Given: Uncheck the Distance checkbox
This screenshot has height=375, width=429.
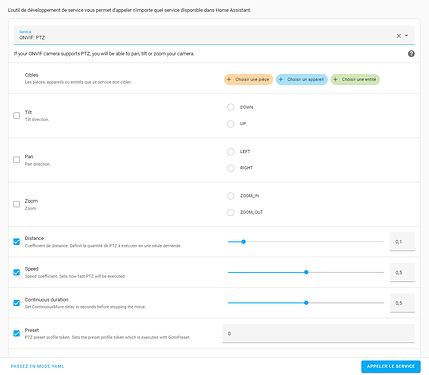Looking at the screenshot, I should click(16, 242).
